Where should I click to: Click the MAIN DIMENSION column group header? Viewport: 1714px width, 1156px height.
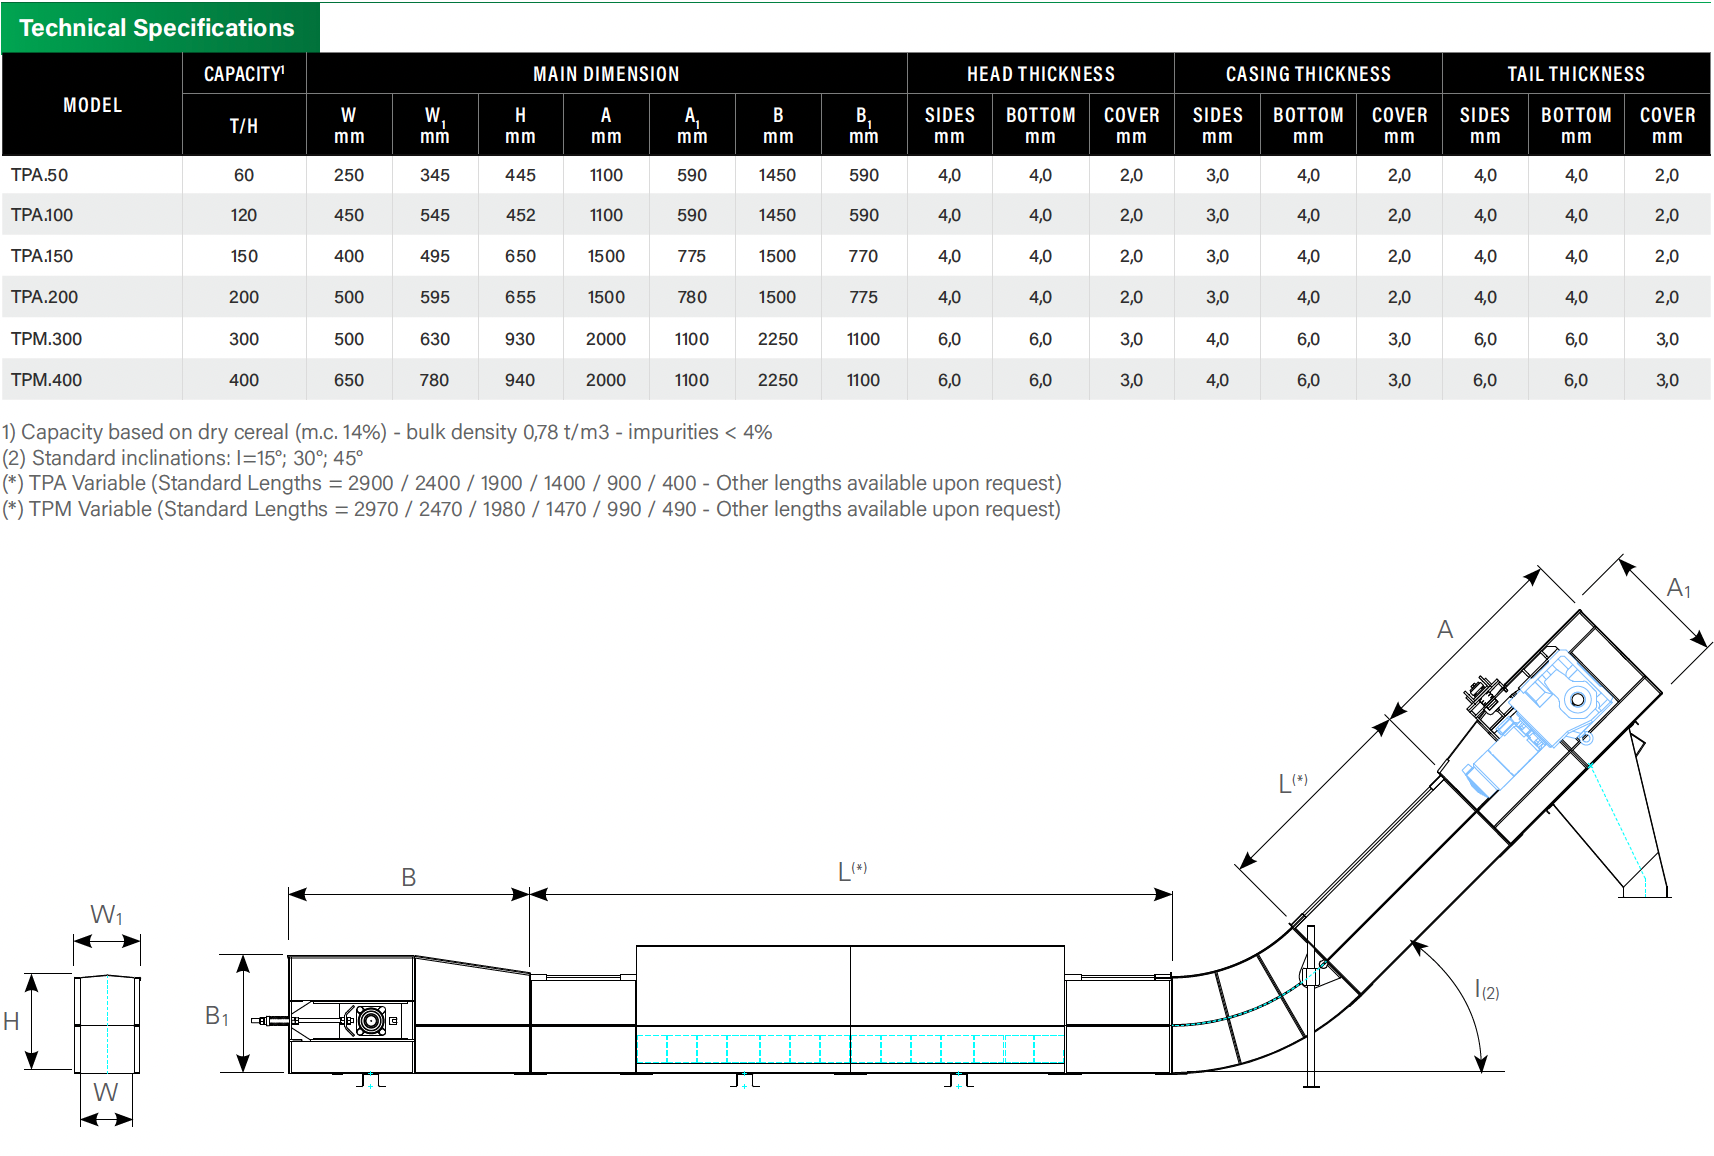pyautogui.click(x=606, y=74)
